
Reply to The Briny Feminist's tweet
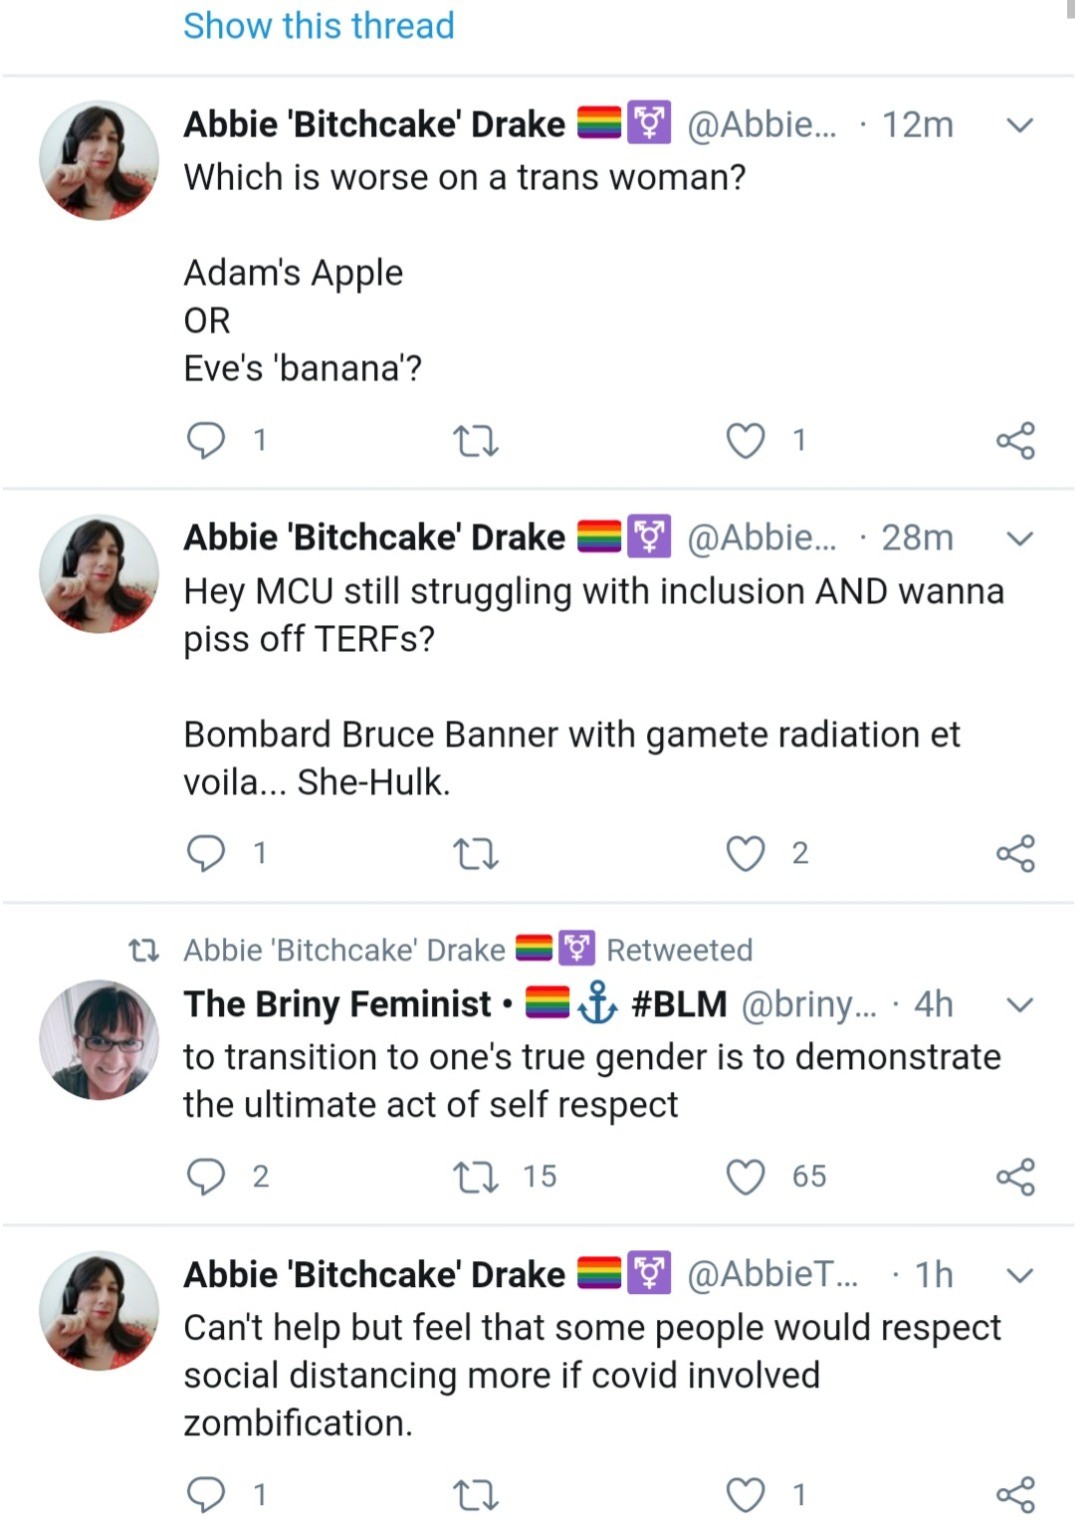206,1176
